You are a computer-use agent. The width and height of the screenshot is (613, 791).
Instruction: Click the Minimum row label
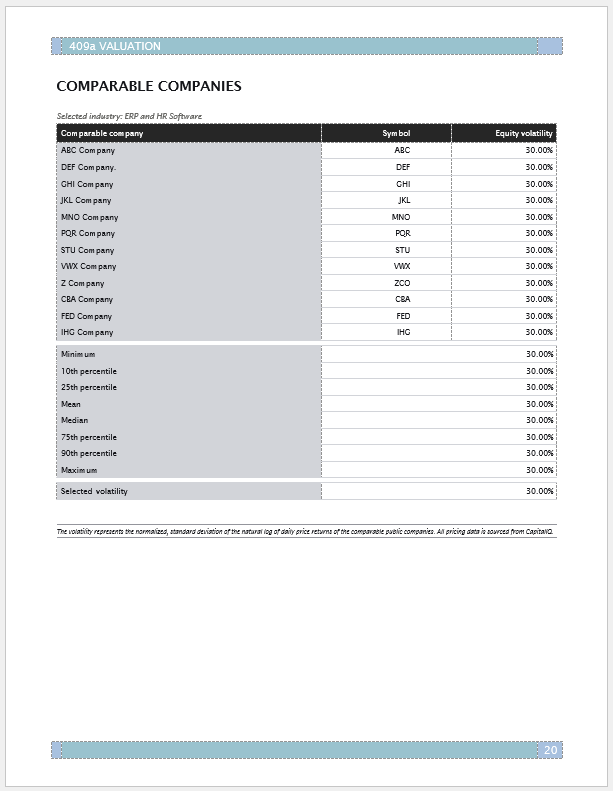point(78,354)
